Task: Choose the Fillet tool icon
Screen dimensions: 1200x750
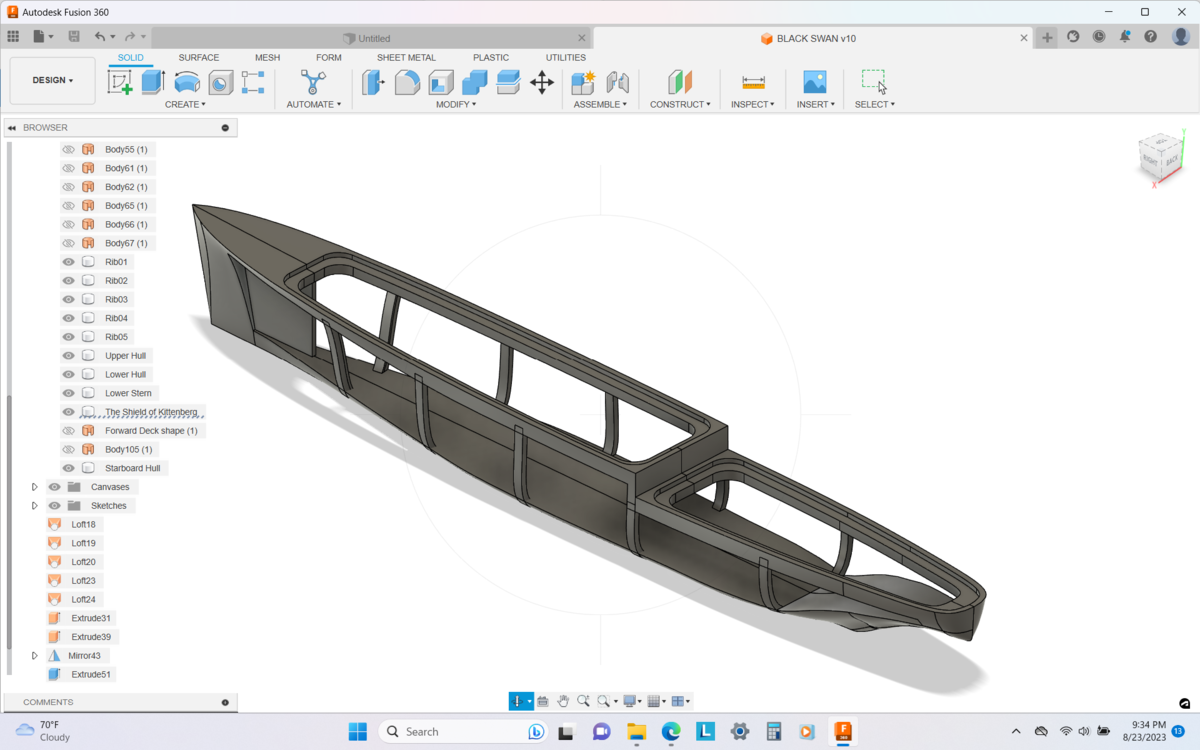Action: [x=407, y=82]
